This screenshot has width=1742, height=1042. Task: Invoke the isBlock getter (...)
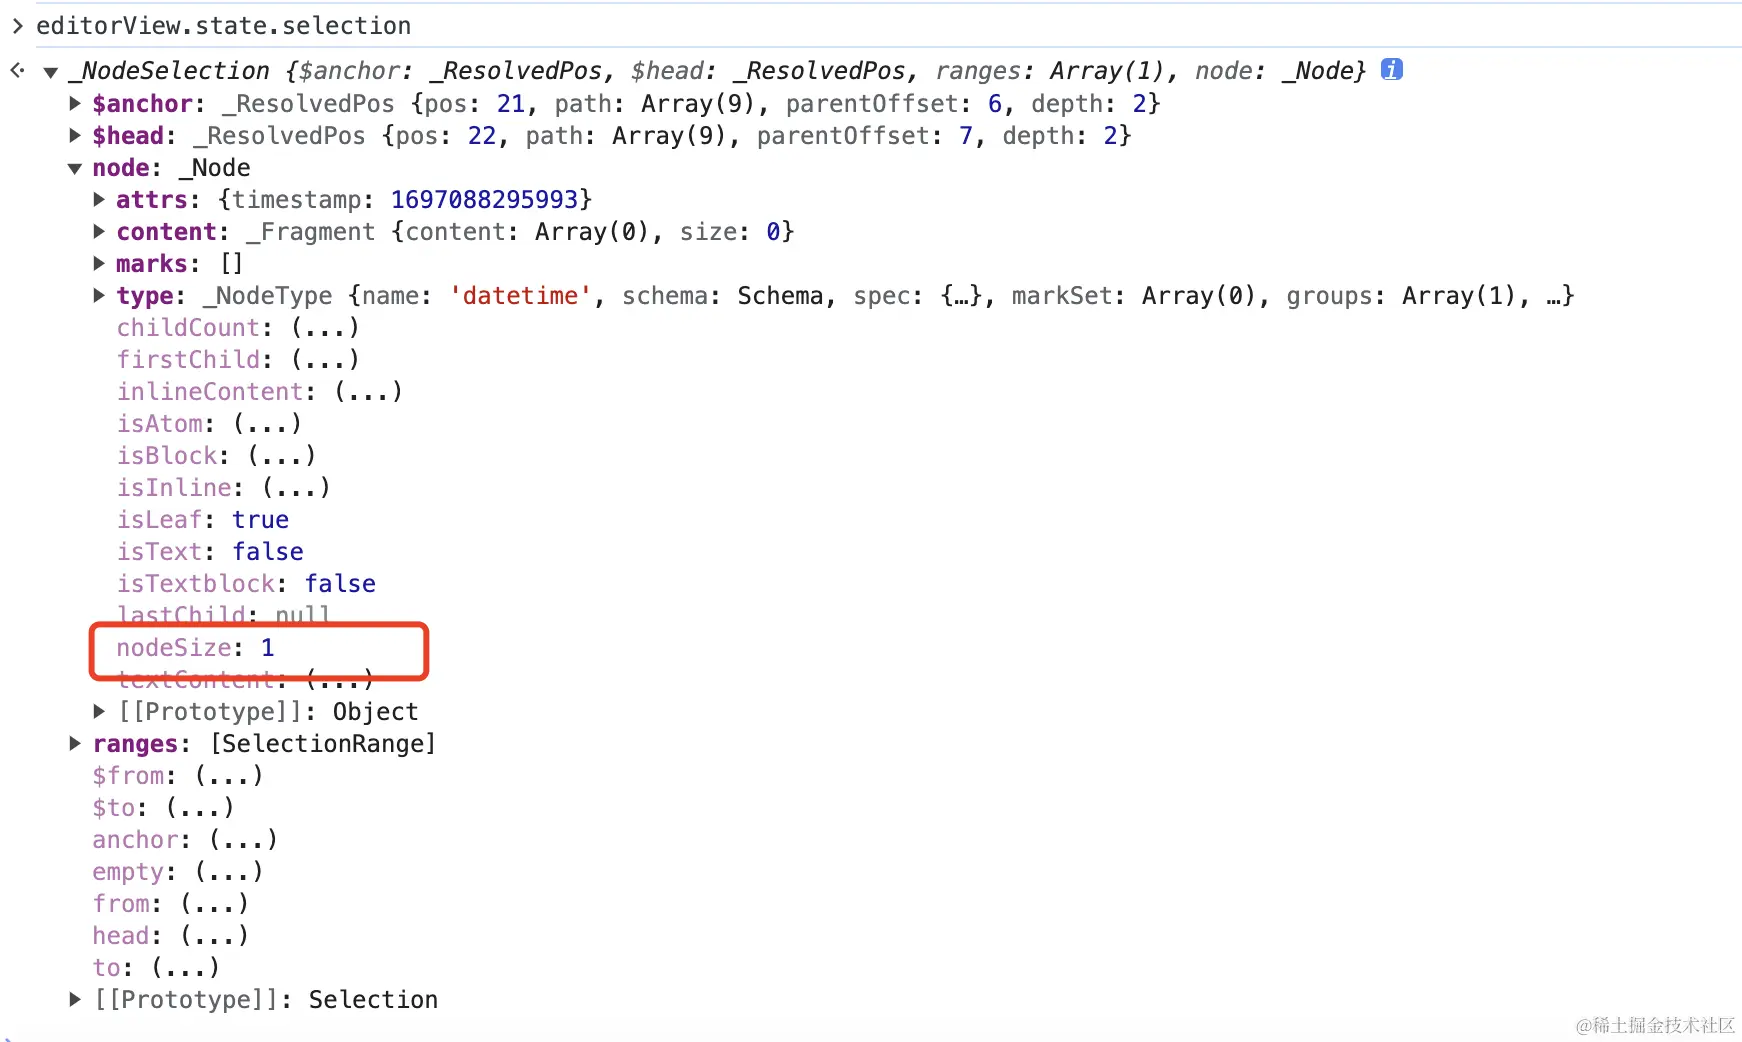click(x=282, y=455)
